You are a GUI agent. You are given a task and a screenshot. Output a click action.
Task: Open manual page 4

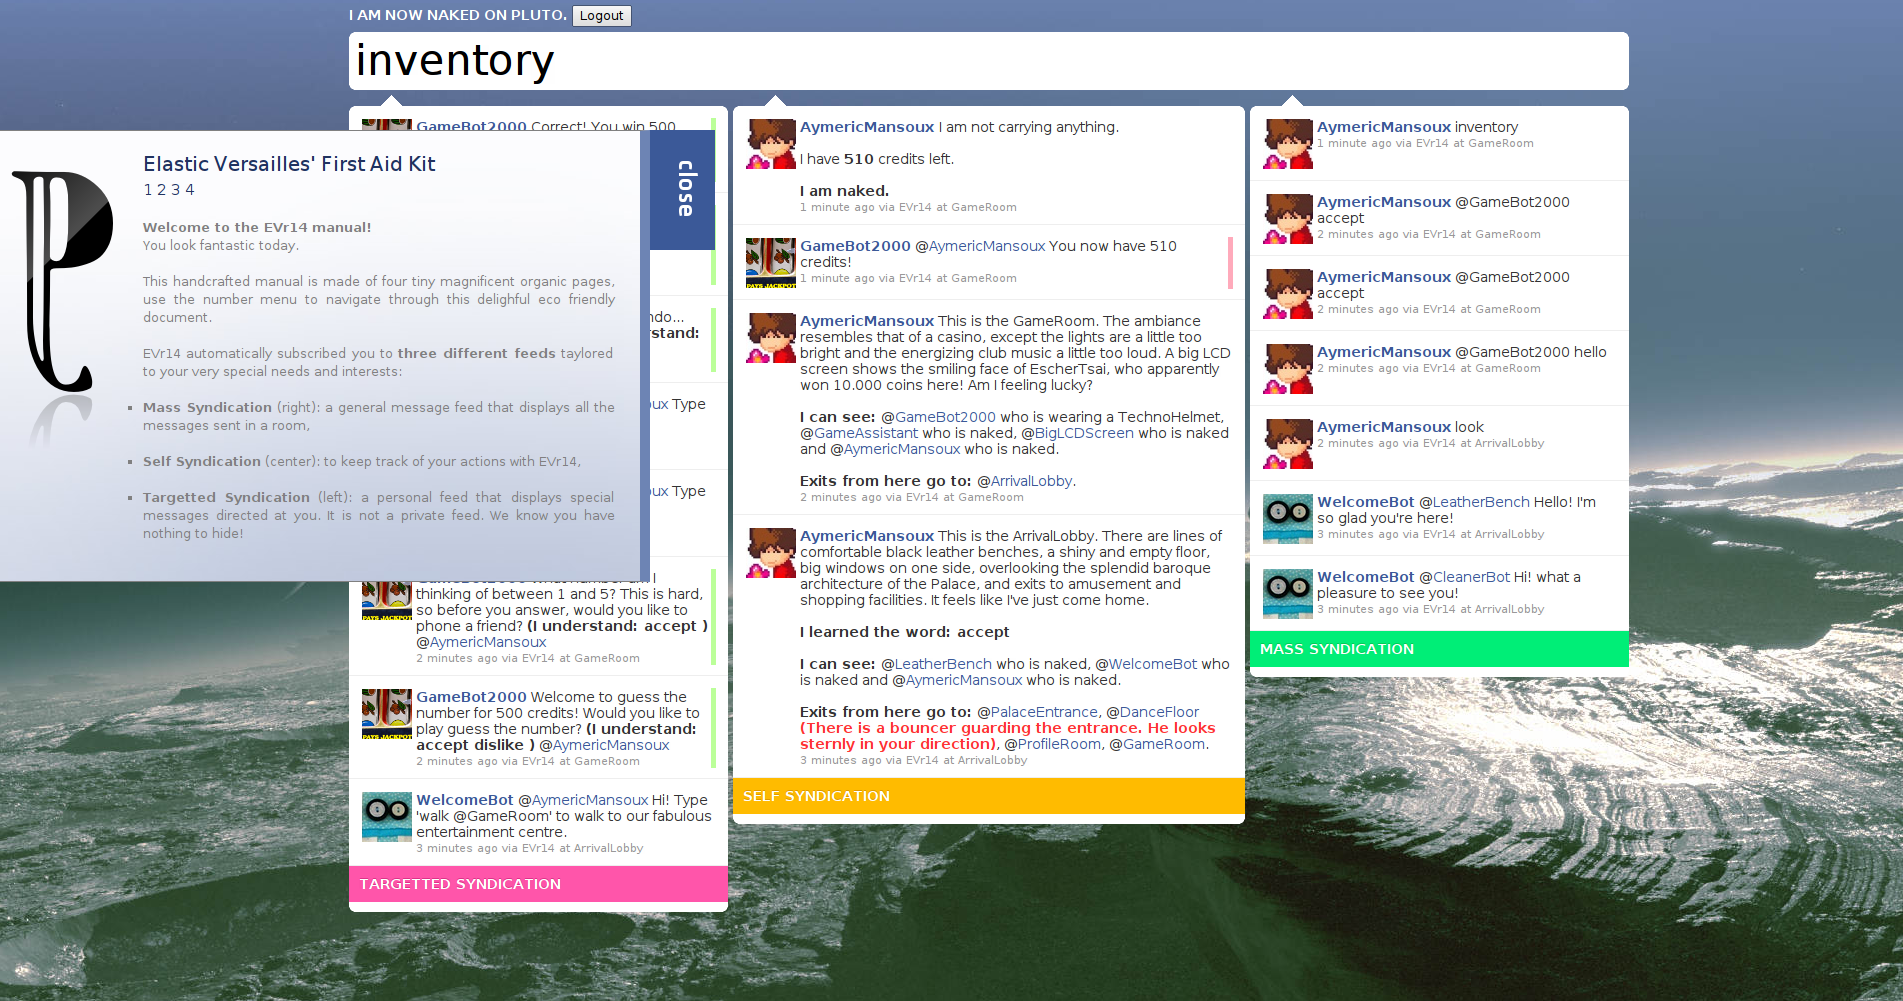click(x=190, y=190)
